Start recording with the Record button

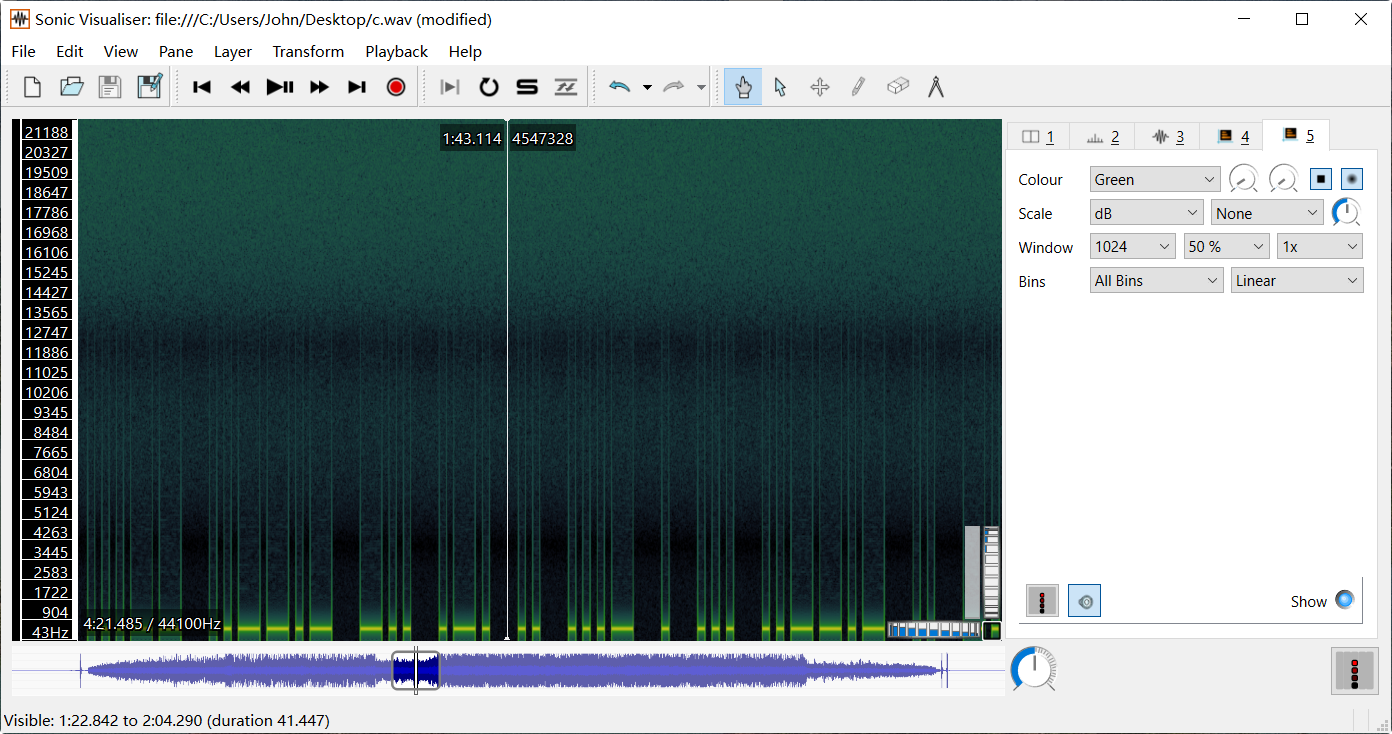click(x=395, y=86)
